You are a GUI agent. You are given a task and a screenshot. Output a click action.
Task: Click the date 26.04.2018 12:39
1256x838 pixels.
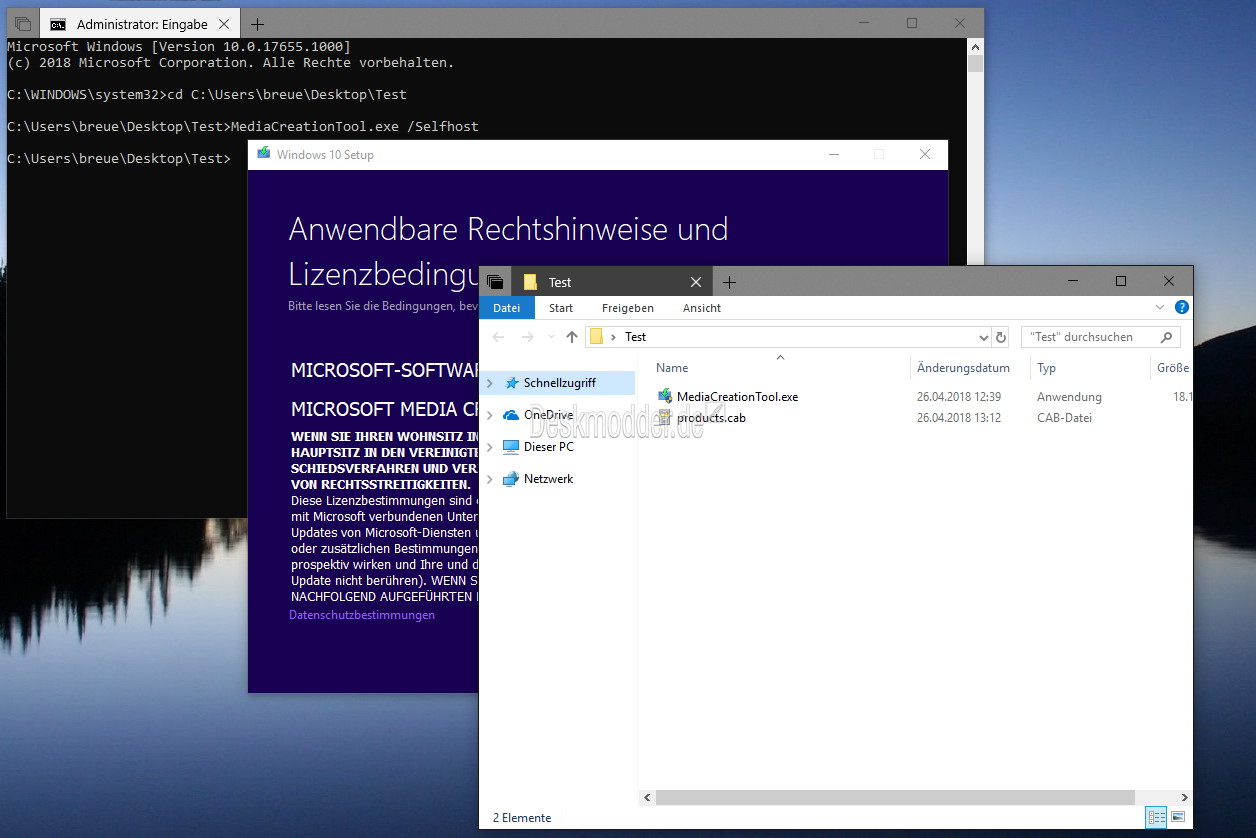(959, 397)
